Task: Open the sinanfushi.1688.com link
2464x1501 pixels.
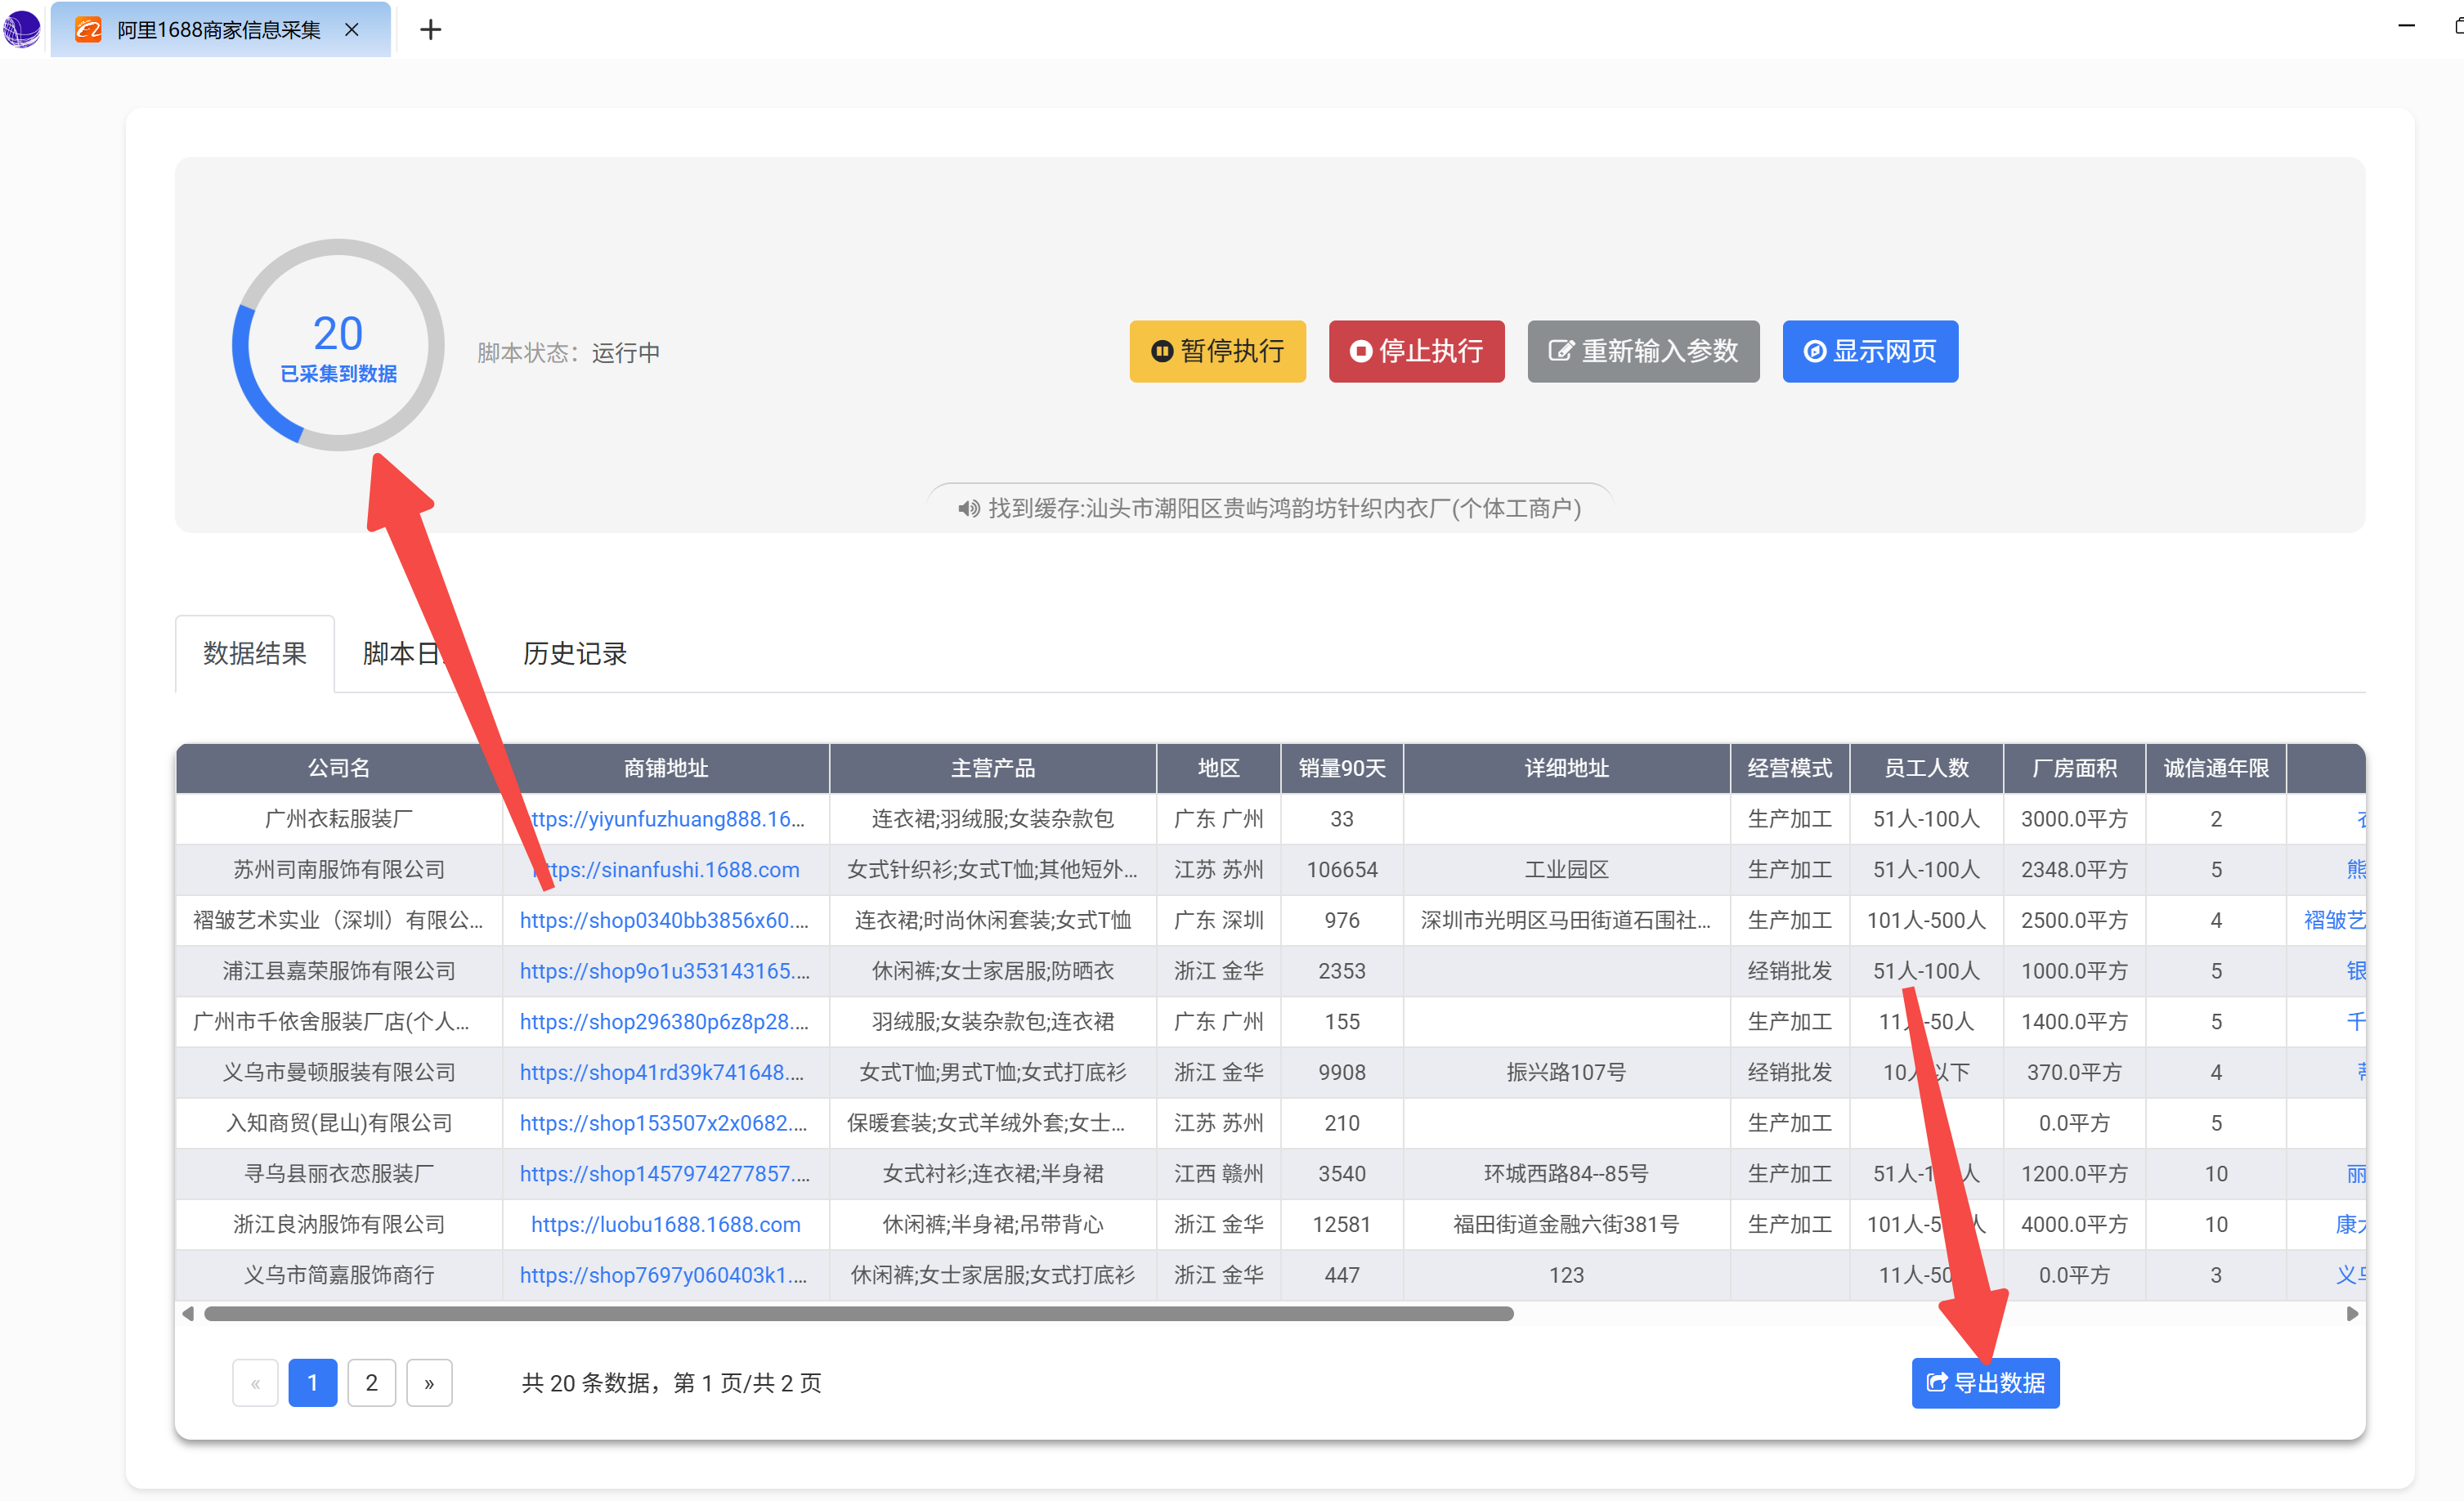Action: click(x=666, y=870)
